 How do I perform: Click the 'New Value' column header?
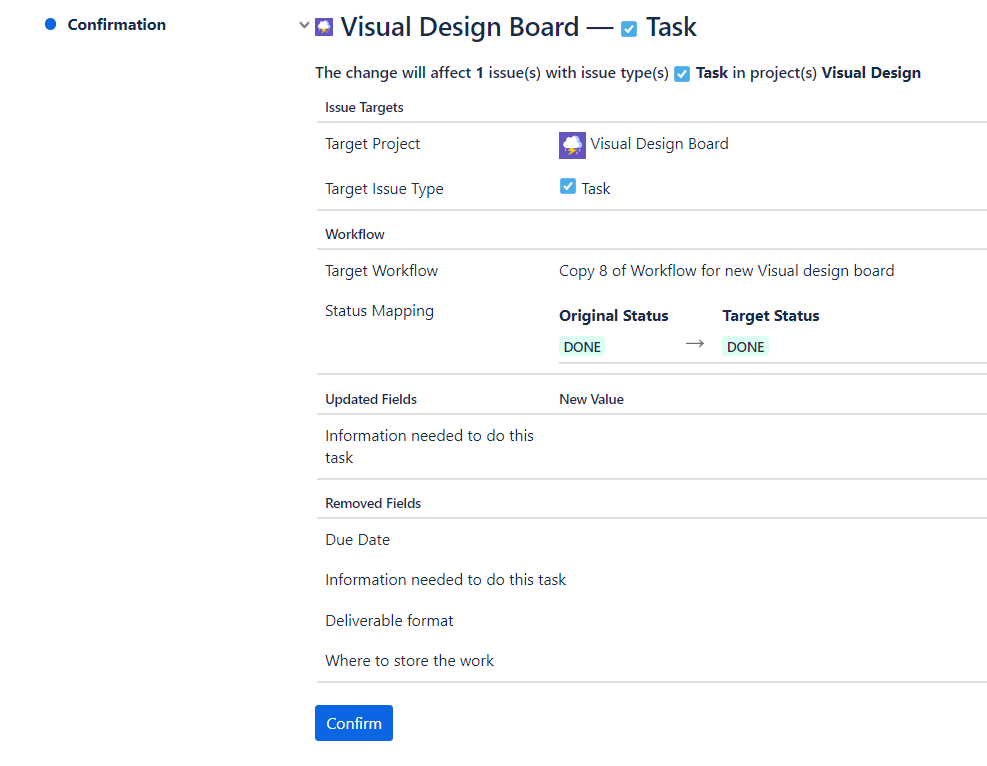(592, 399)
